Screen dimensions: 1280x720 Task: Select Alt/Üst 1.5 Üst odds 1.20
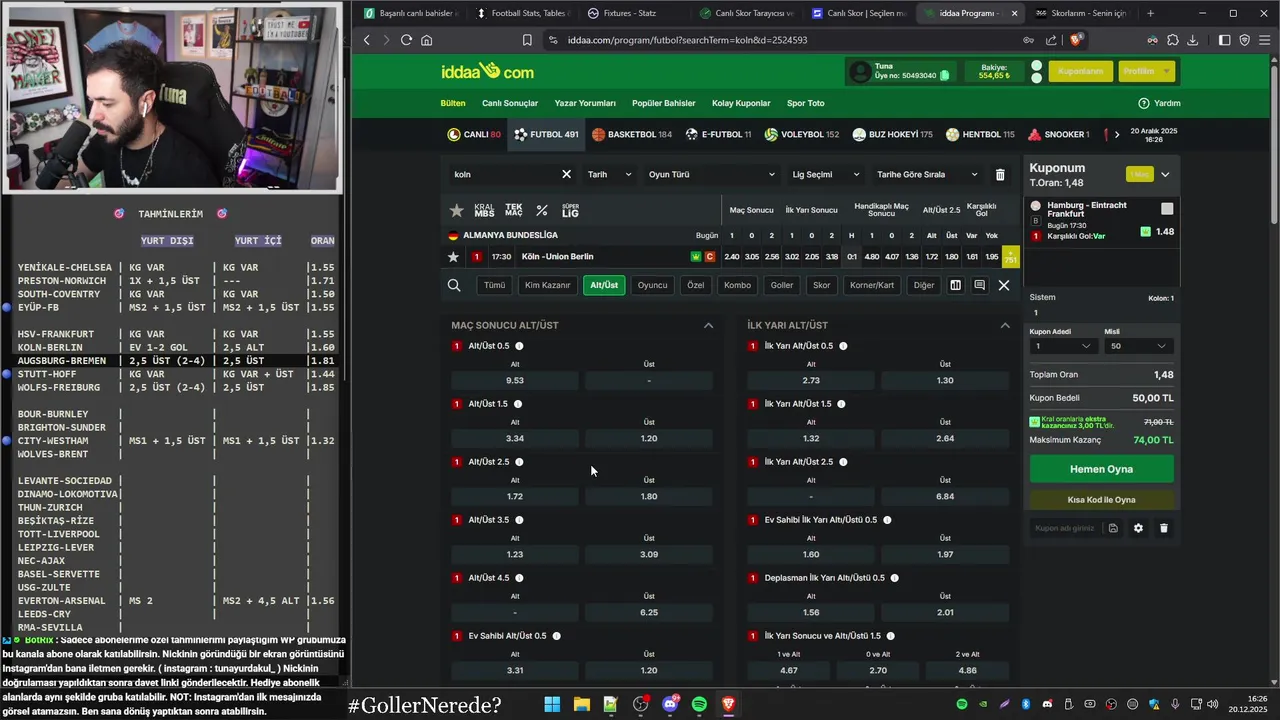(x=649, y=438)
